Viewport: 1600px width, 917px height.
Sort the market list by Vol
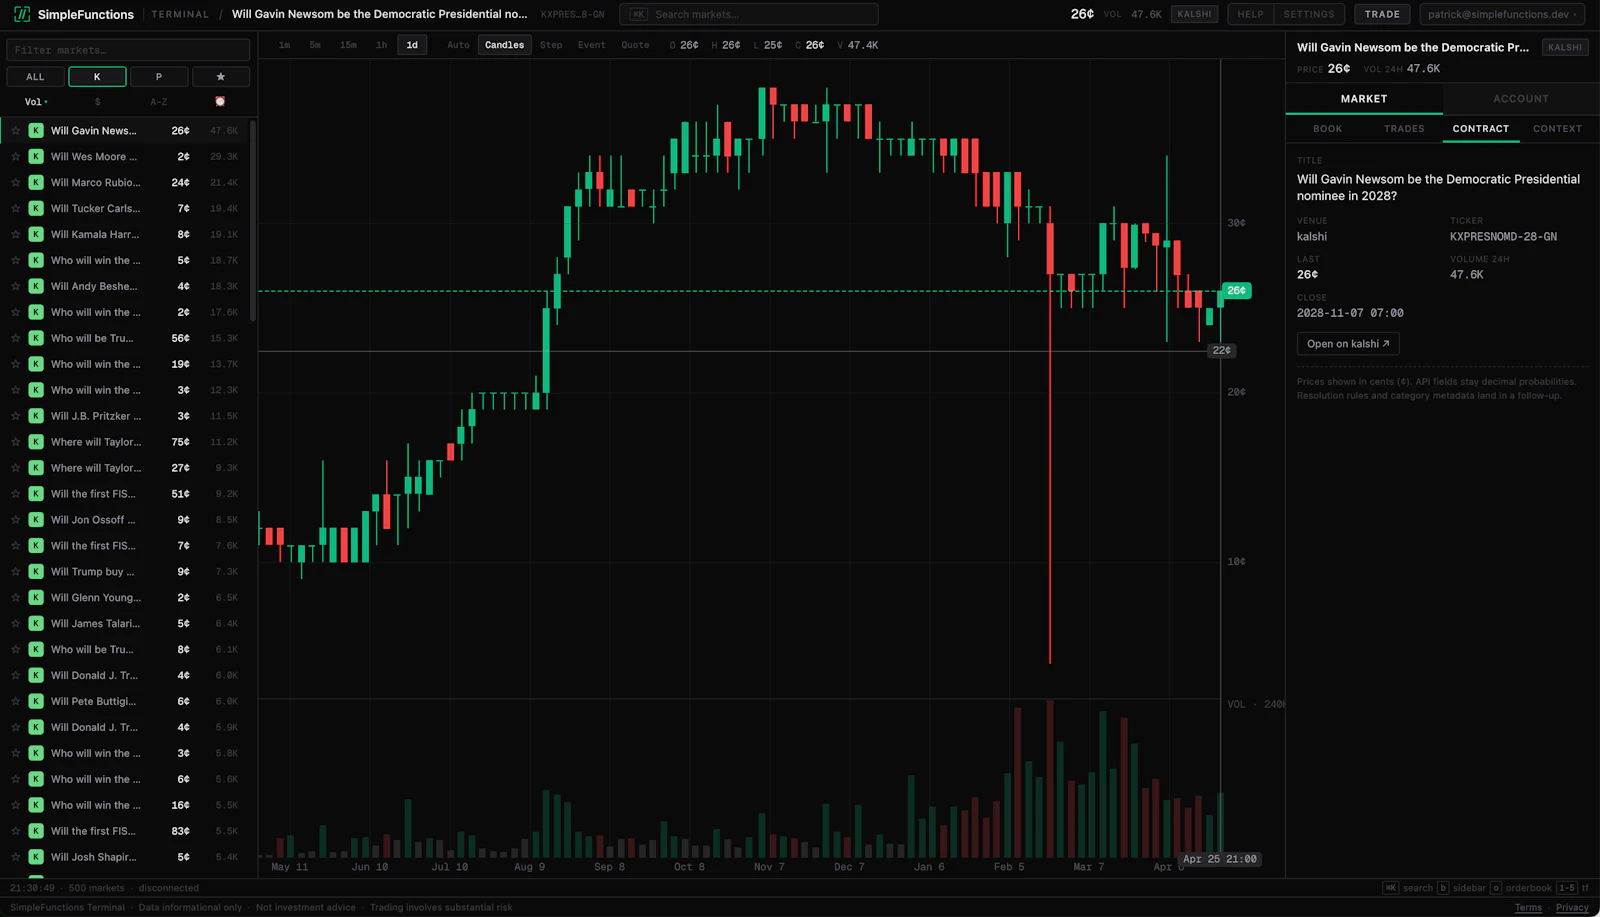36,102
